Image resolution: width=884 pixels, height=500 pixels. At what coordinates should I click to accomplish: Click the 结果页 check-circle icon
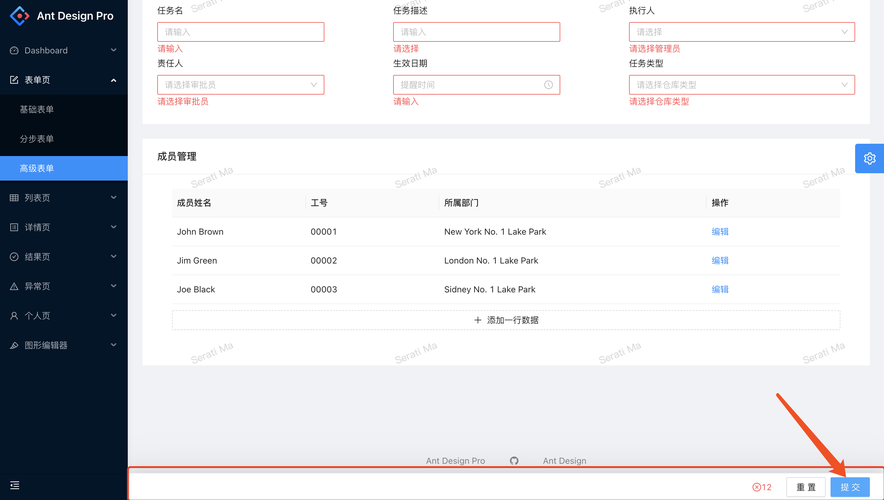click(x=14, y=256)
